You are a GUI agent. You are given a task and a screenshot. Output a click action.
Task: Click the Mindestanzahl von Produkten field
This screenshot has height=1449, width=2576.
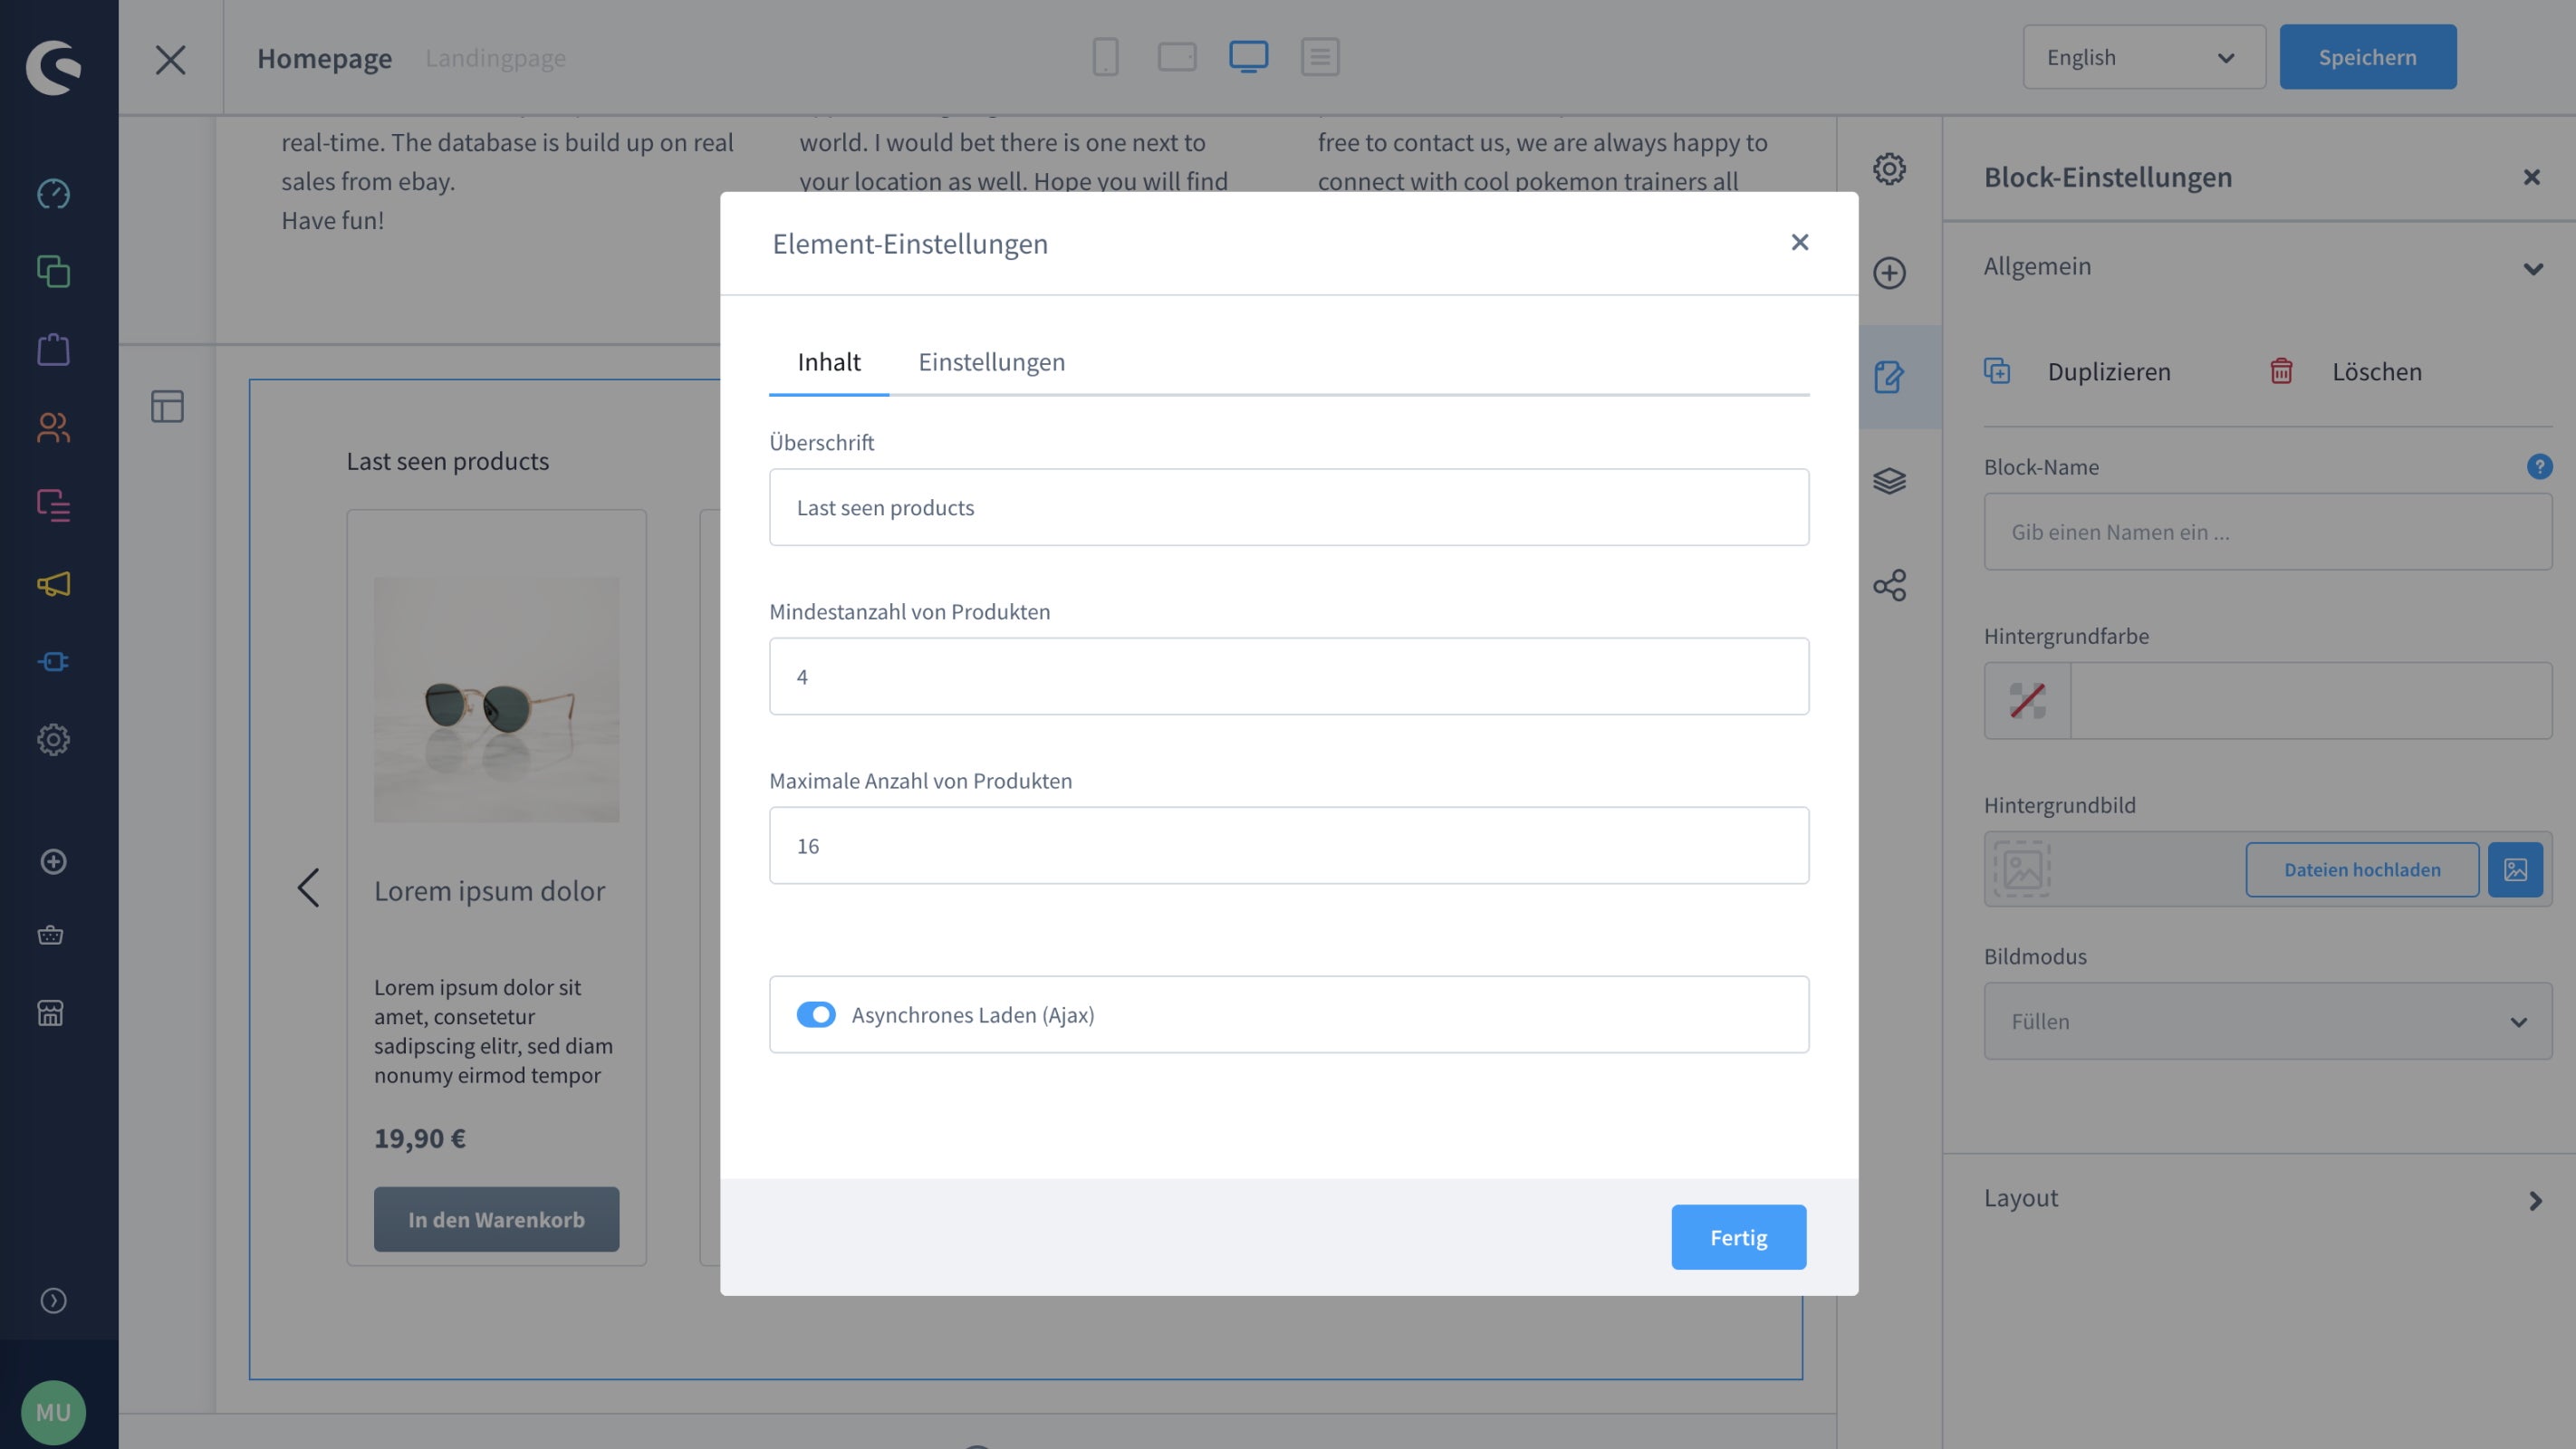click(1289, 676)
